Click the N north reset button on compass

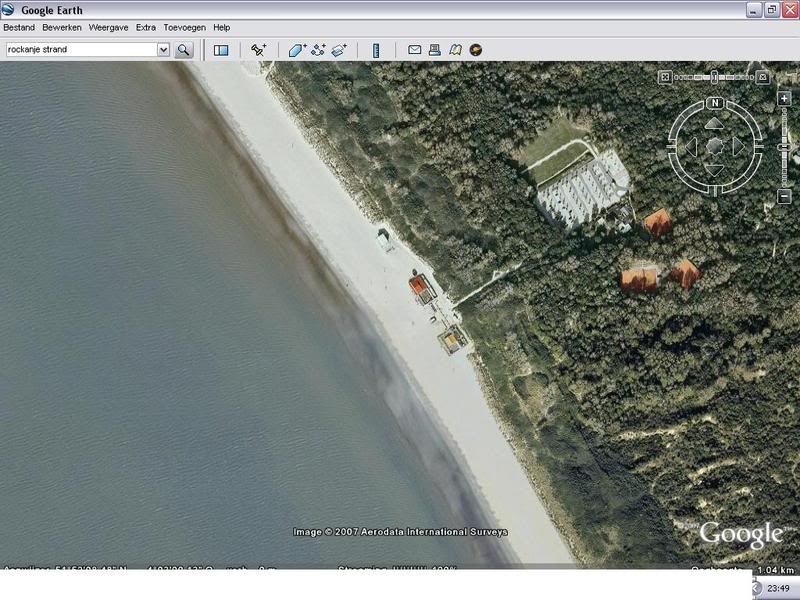coord(715,103)
